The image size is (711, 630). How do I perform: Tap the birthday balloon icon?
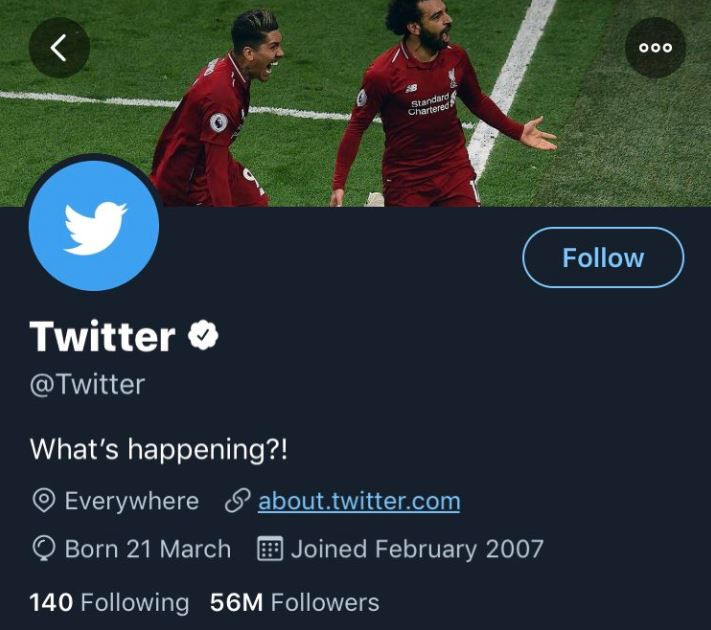pyautogui.click(x=44, y=549)
